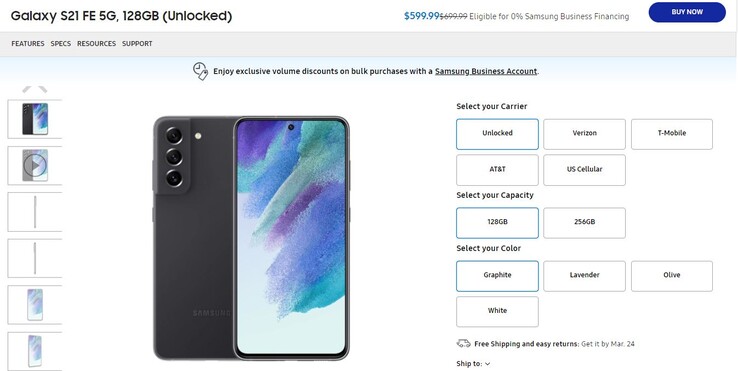Screen dimensions: 738x371
Task: Choose the Verizon carrier option
Action: (x=584, y=134)
